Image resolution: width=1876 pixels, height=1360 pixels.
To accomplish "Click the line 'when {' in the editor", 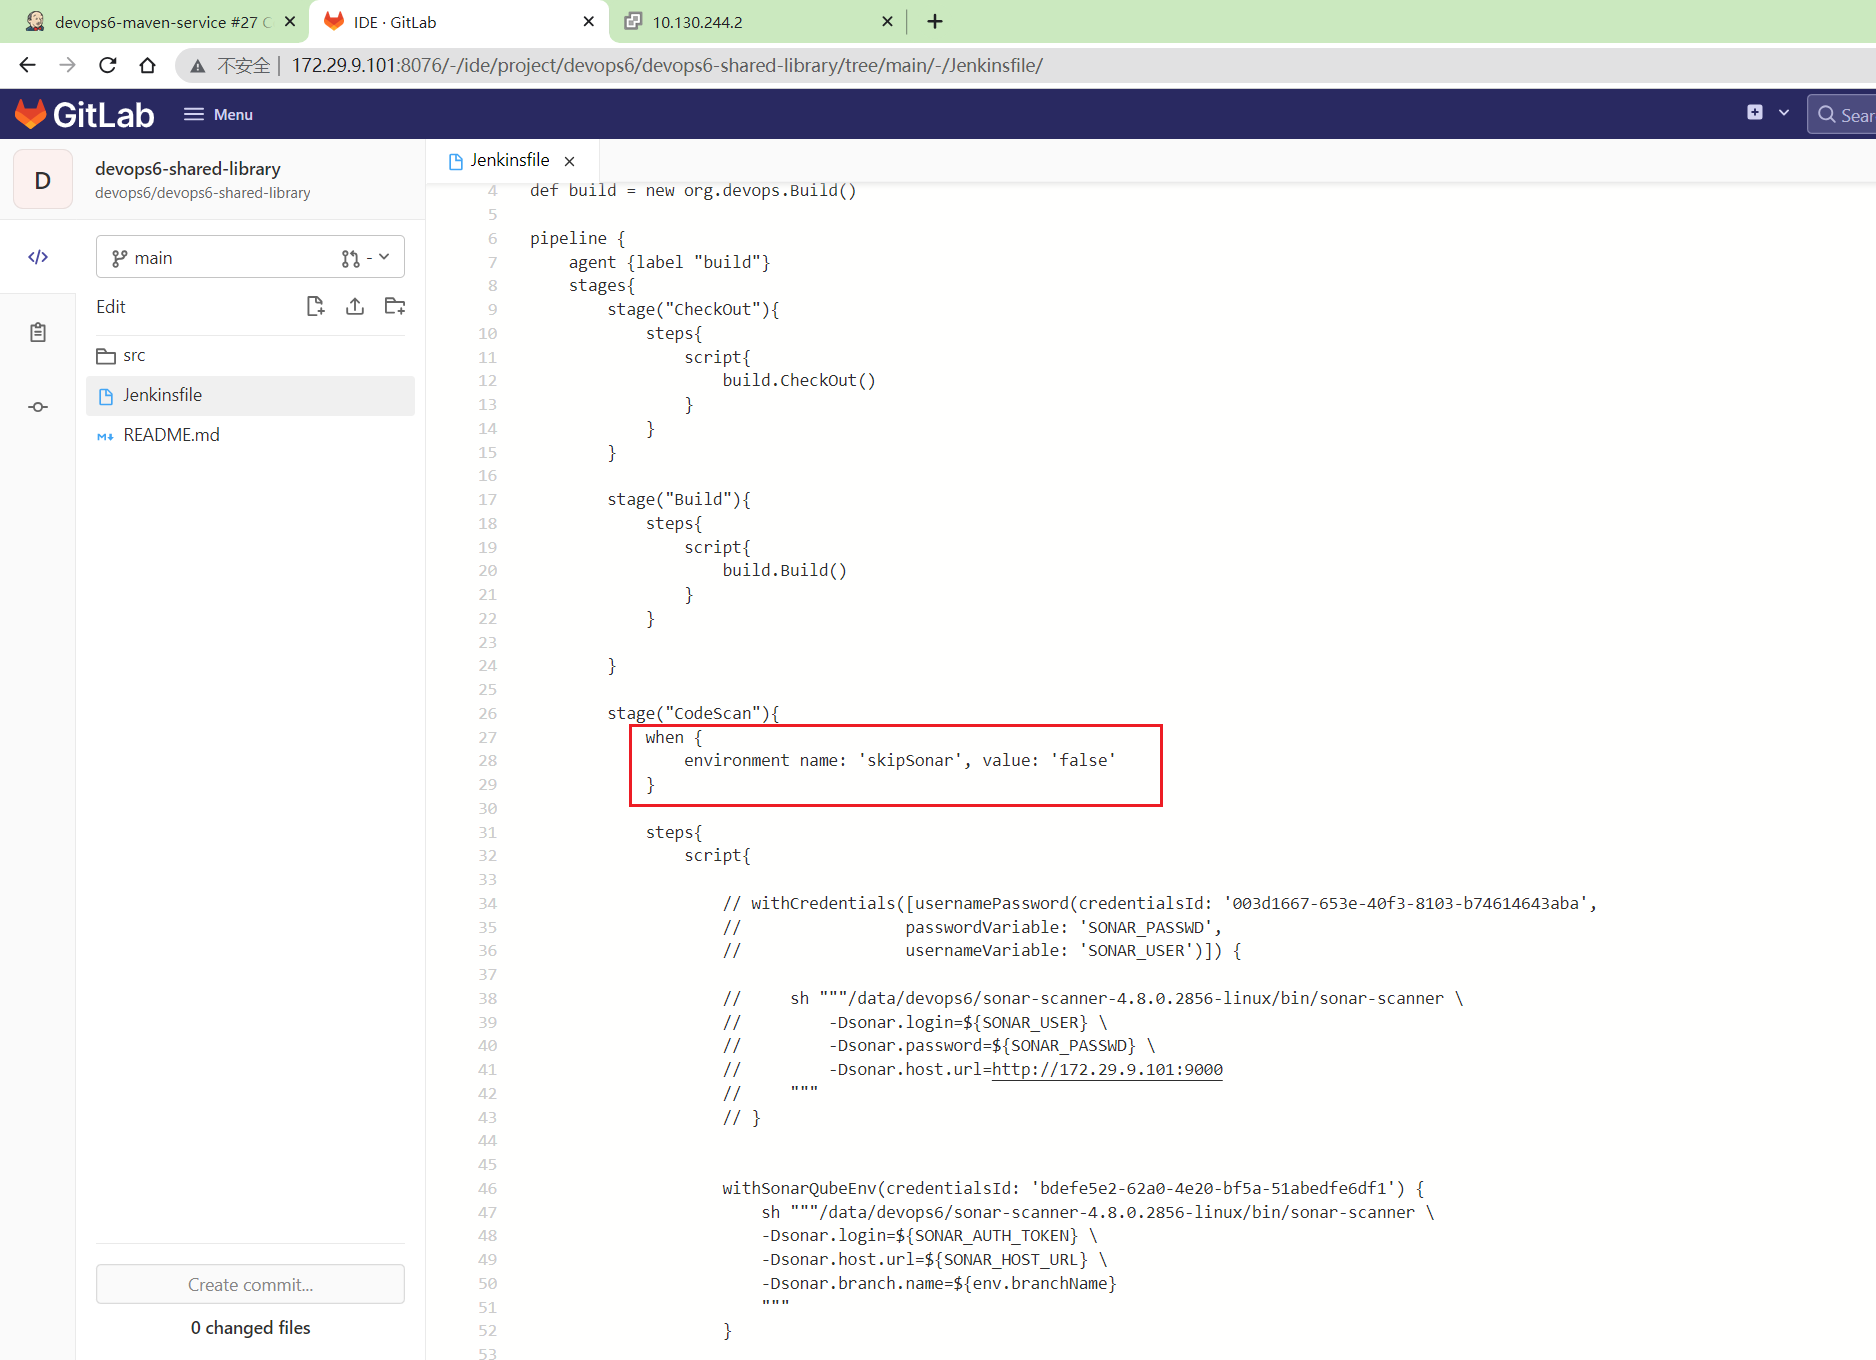I will [x=674, y=737].
